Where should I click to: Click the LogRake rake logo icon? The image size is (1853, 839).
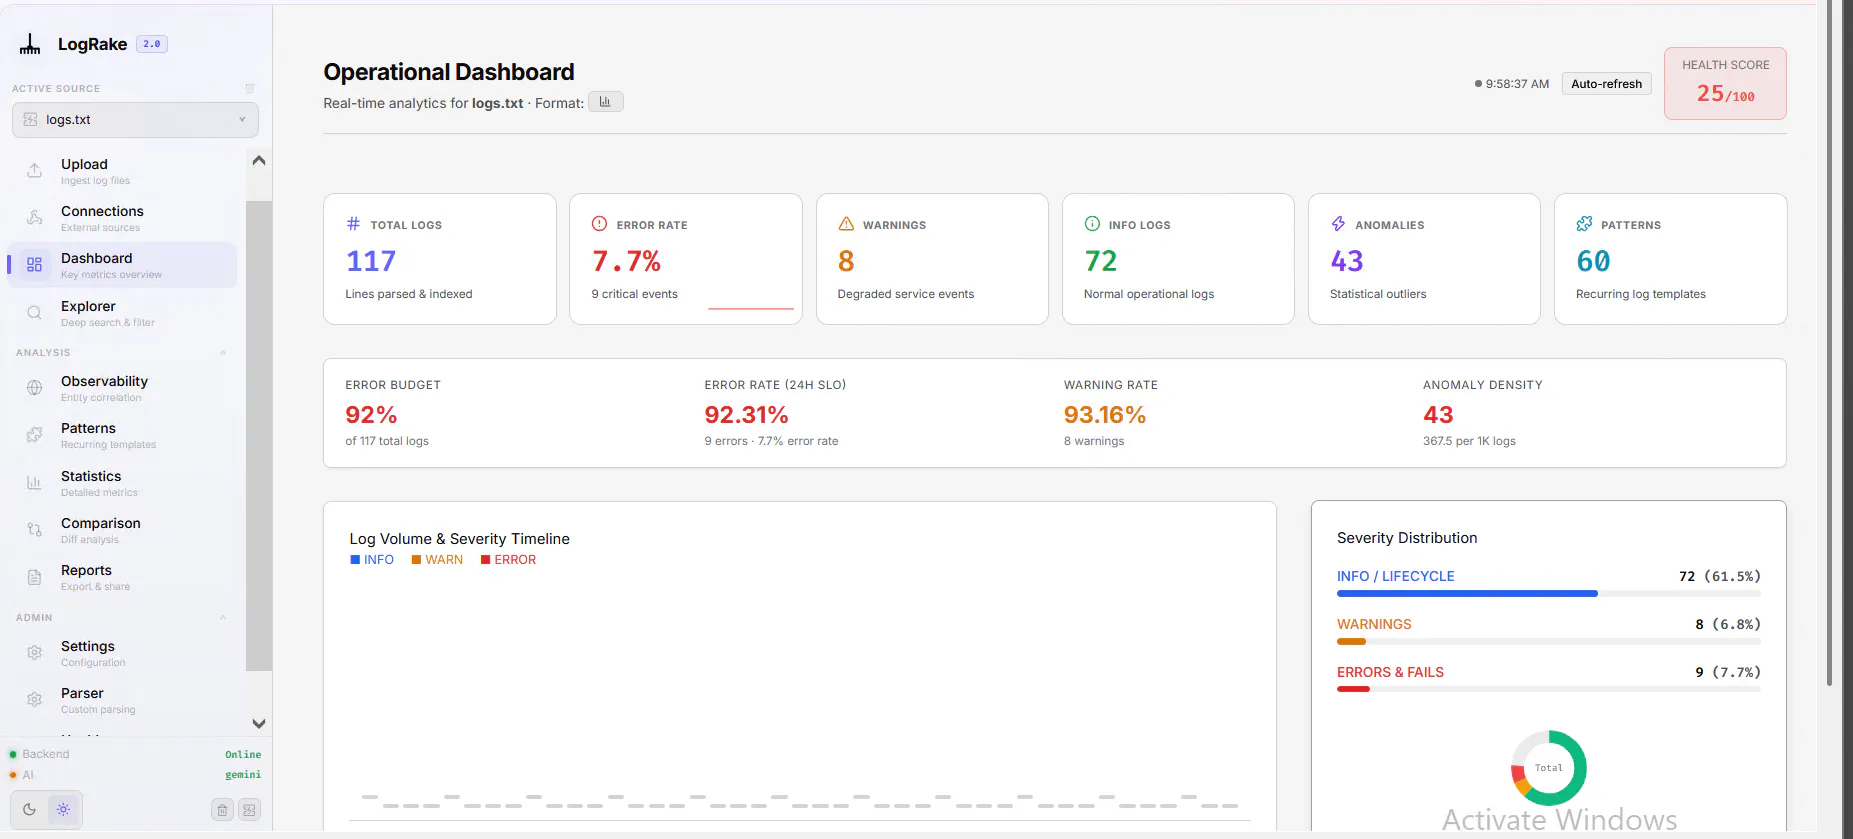tap(30, 44)
